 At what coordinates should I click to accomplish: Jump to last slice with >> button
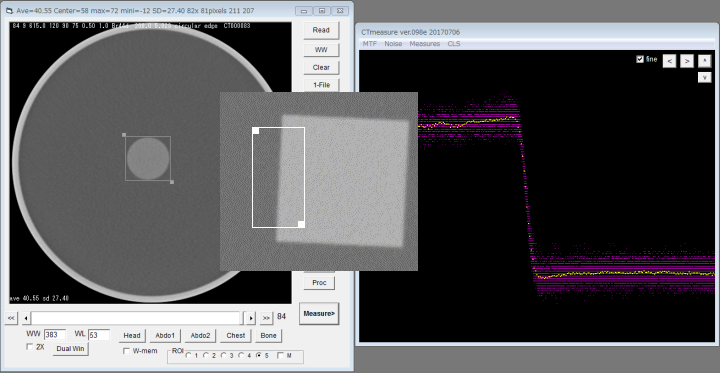click(266, 318)
